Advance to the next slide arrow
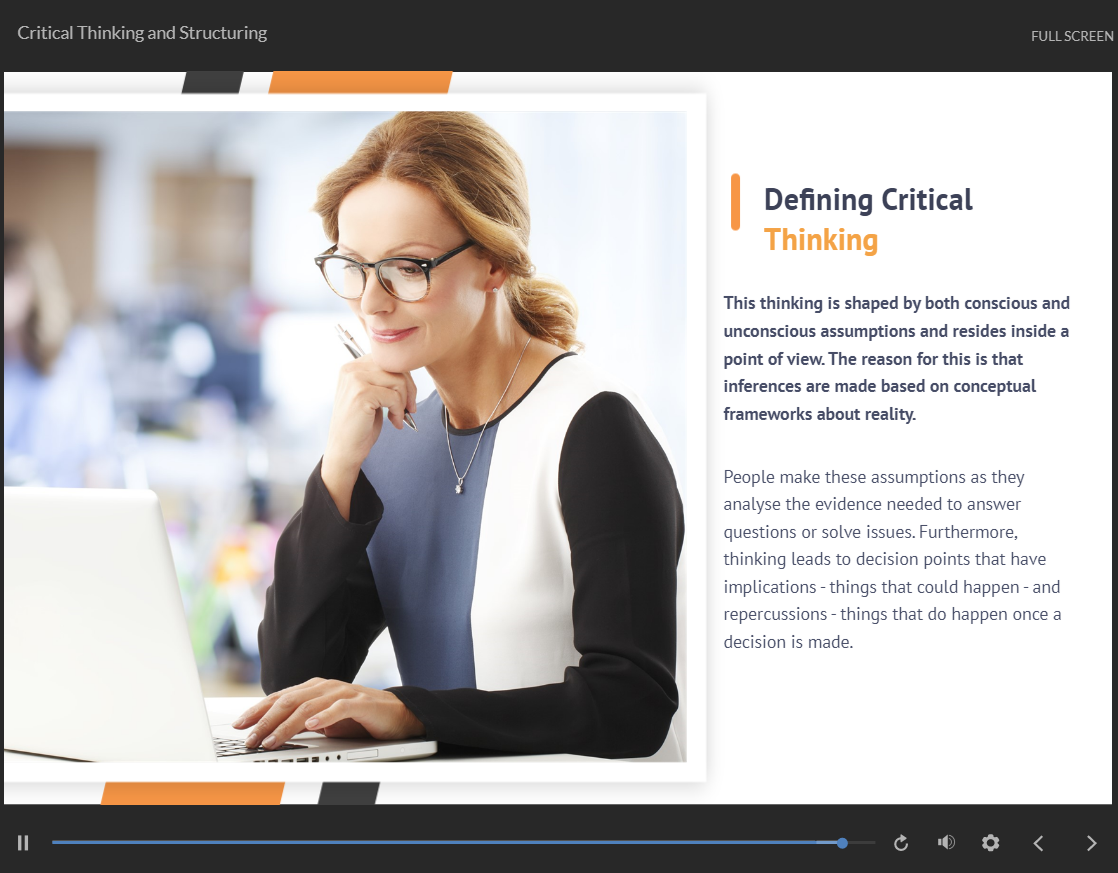1118x873 pixels. (1091, 843)
